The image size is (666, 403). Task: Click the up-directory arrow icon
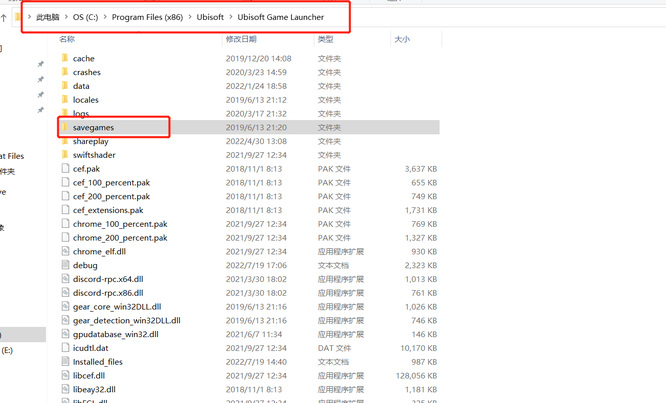tap(4, 17)
